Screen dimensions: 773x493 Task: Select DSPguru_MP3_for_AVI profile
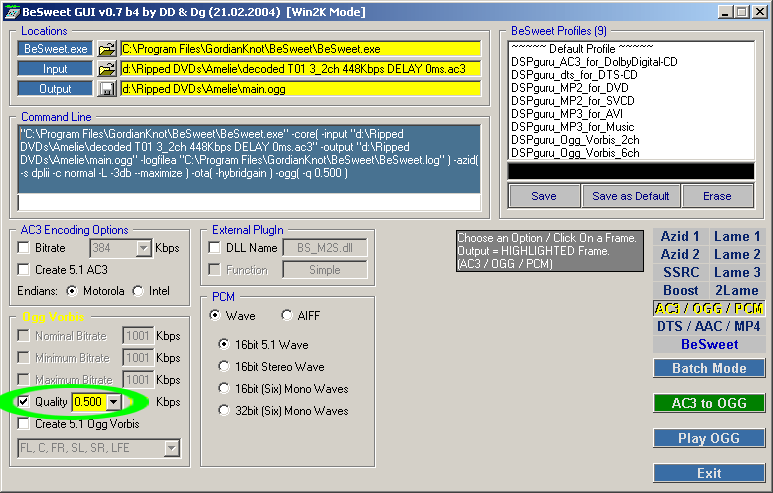click(x=567, y=114)
